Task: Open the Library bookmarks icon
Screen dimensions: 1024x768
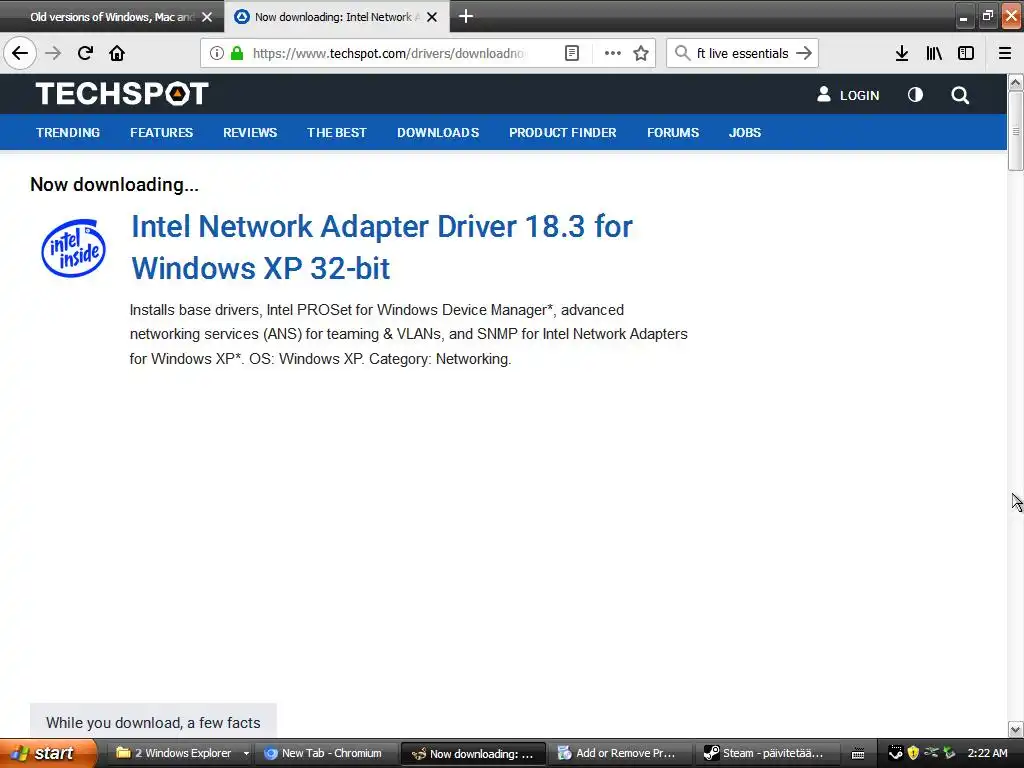Action: (934, 53)
